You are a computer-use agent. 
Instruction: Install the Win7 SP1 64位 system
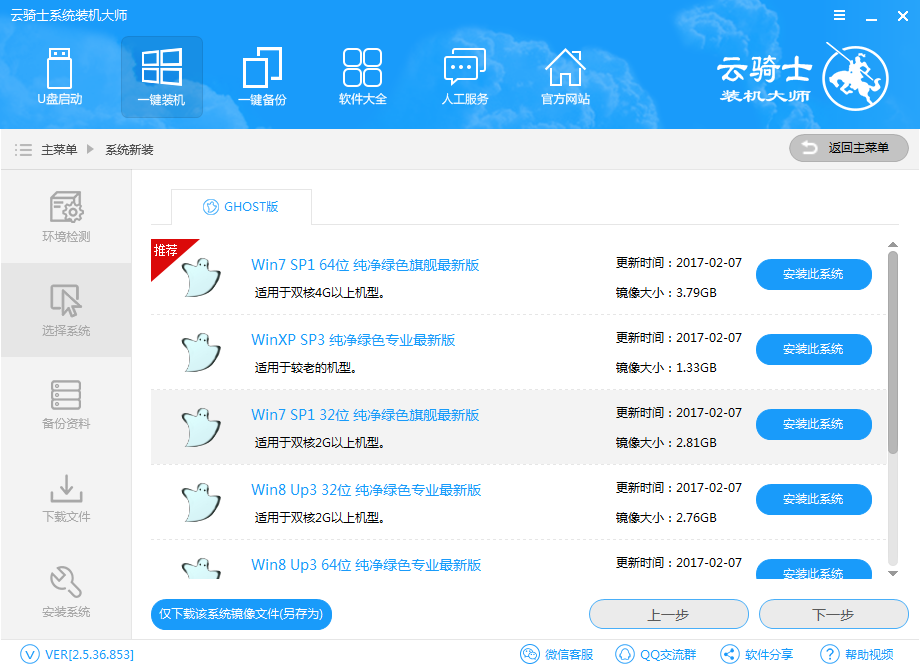(x=813, y=274)
